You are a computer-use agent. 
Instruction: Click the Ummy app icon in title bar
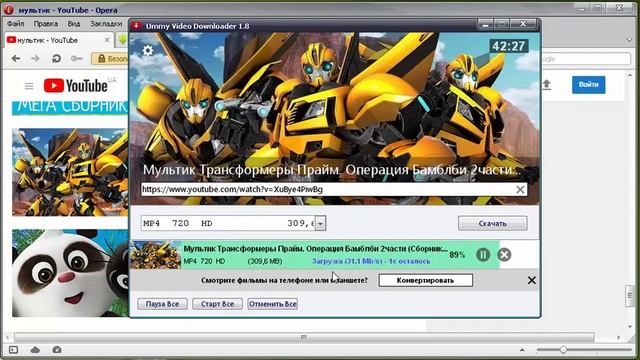point(136,26)
